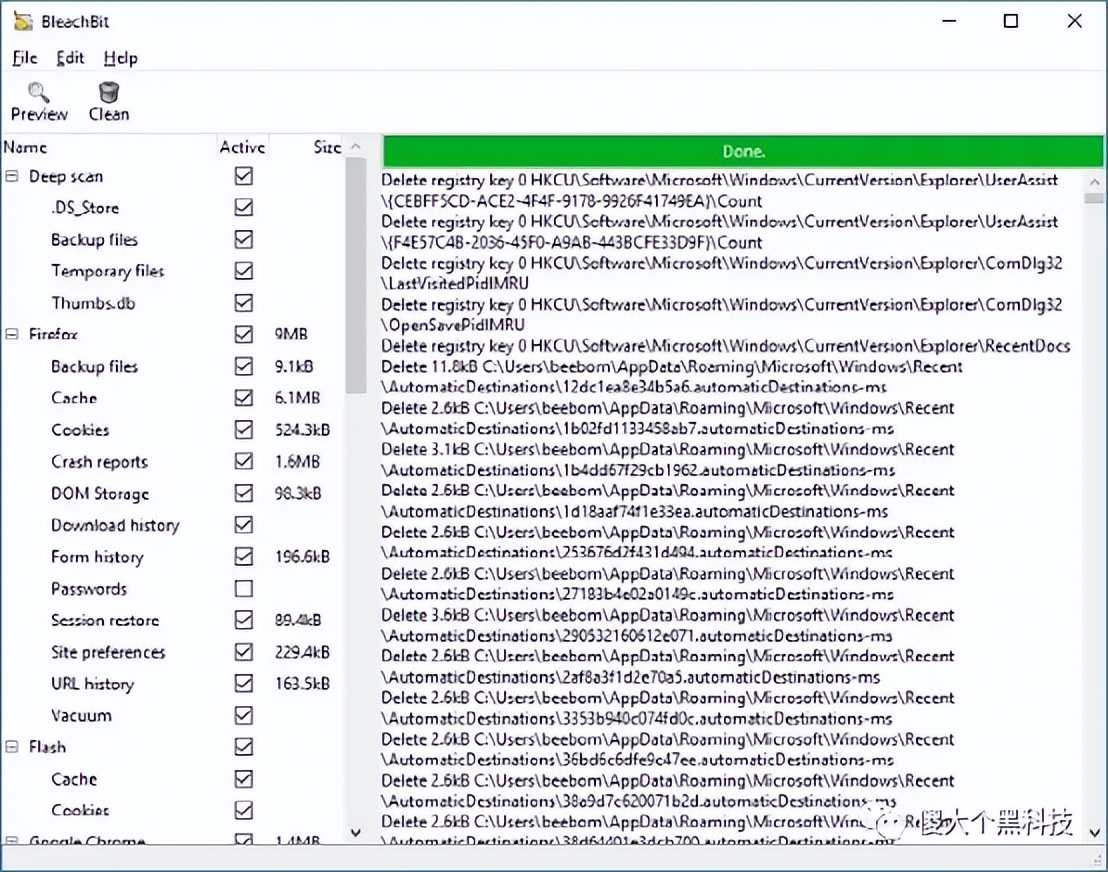
Task: Open the Edit menu
Action: [x=70, y=58]
